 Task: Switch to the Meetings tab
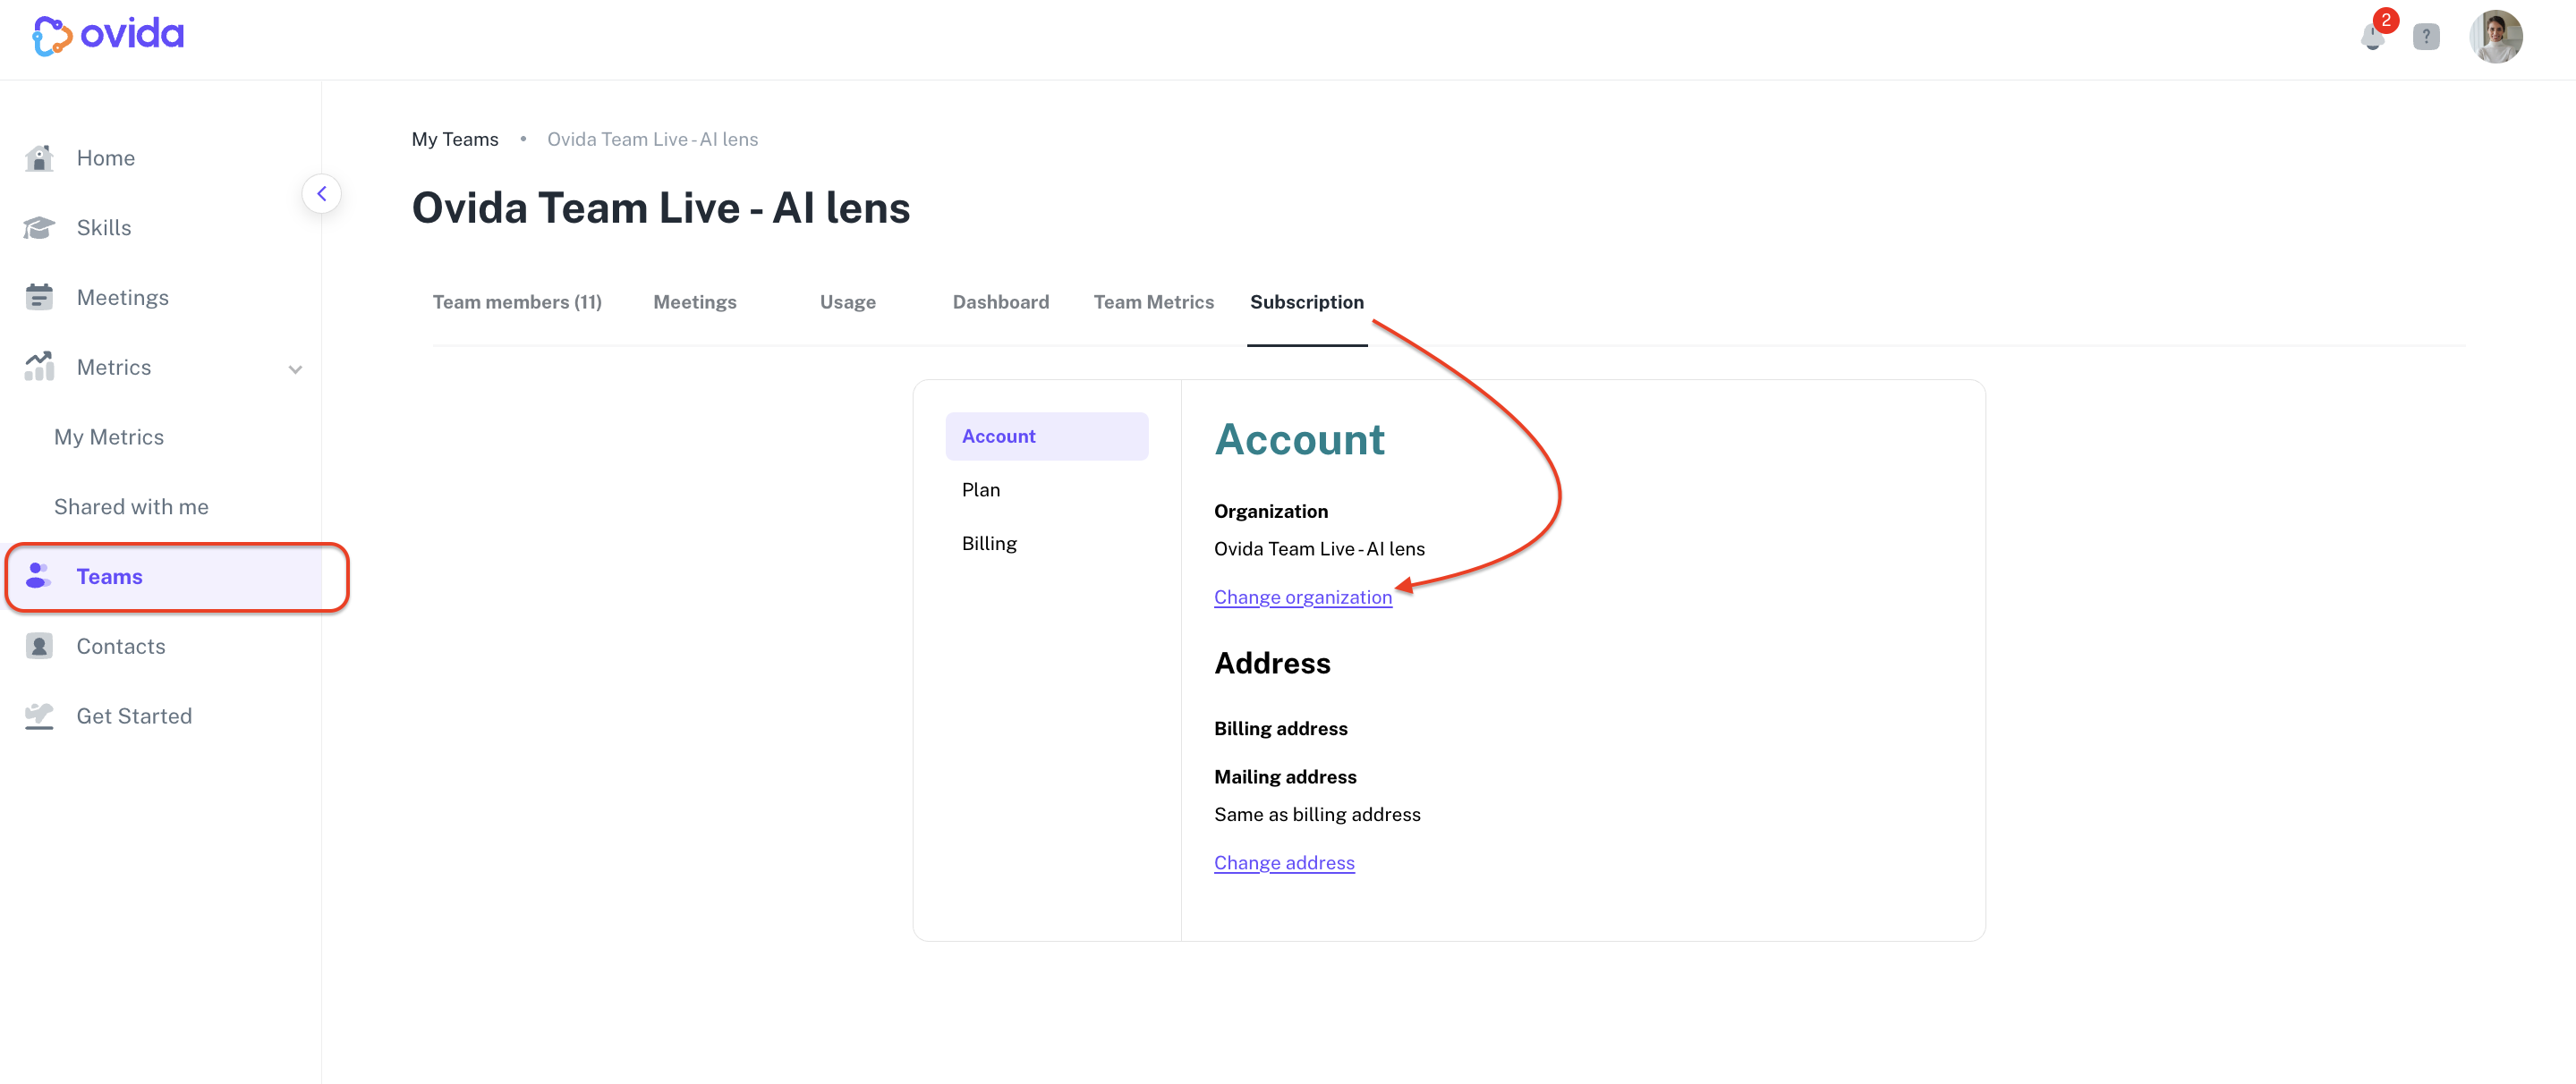(x=695, y=302)
